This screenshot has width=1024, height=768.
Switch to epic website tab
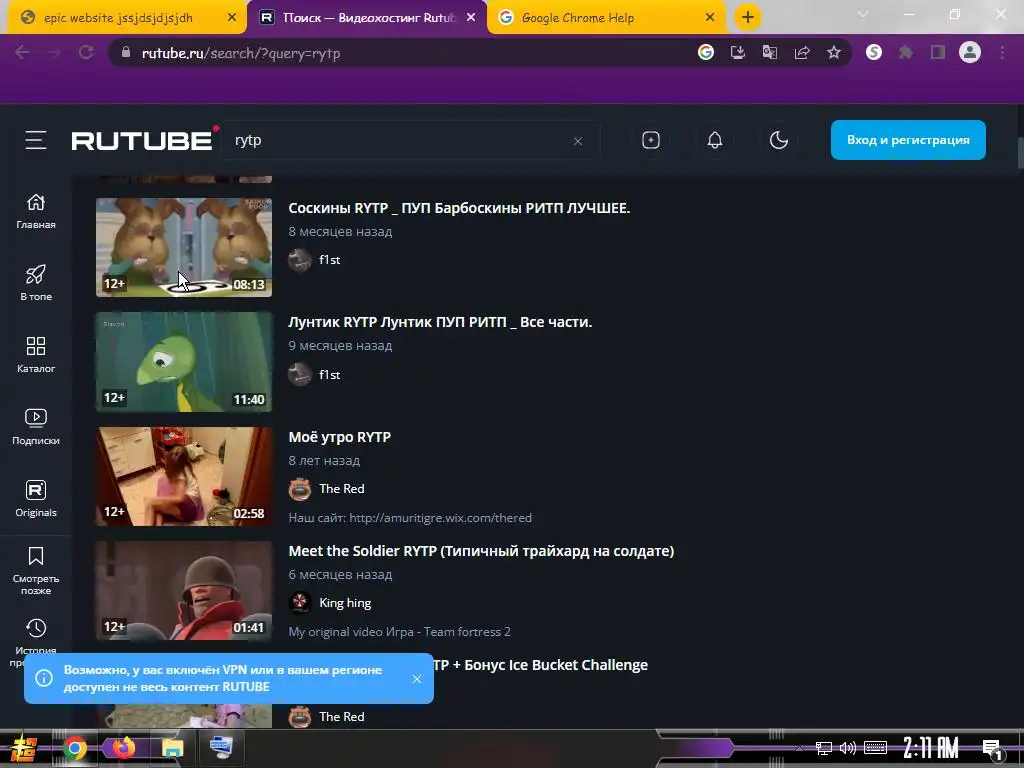tap(118, 18)
